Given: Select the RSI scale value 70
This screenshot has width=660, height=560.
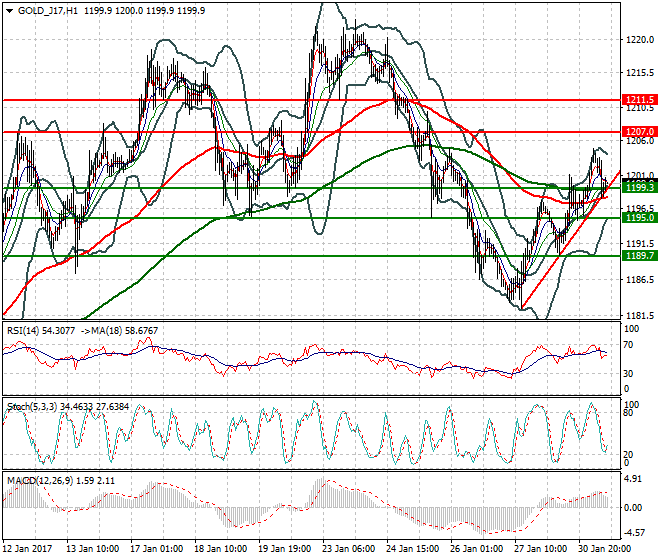Looking at the screenshot, I should click(628, 345).
